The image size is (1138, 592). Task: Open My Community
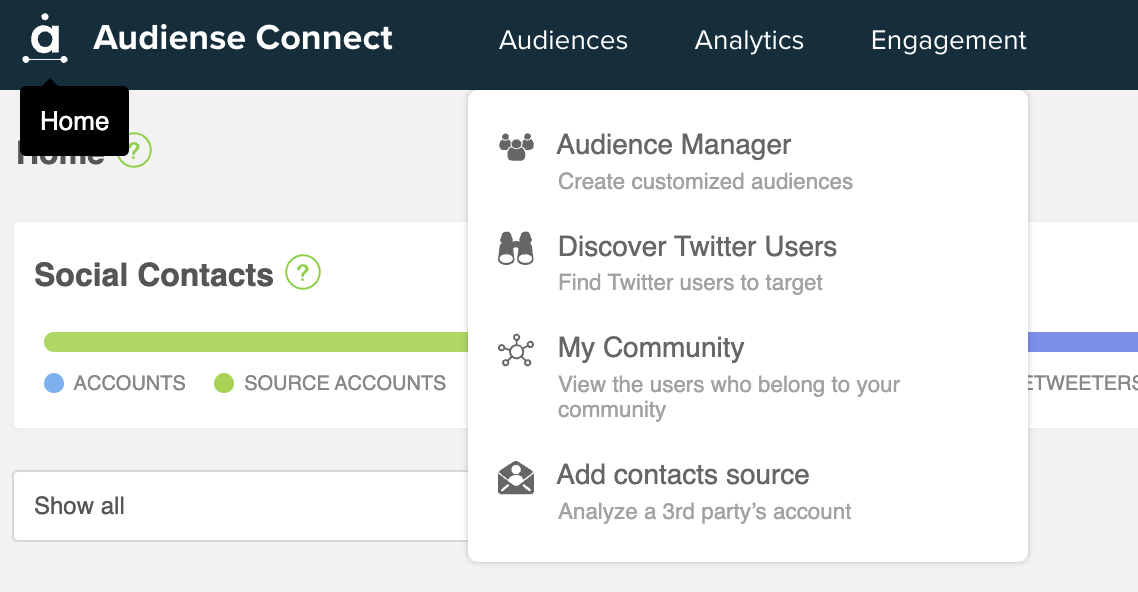point(650,348)
